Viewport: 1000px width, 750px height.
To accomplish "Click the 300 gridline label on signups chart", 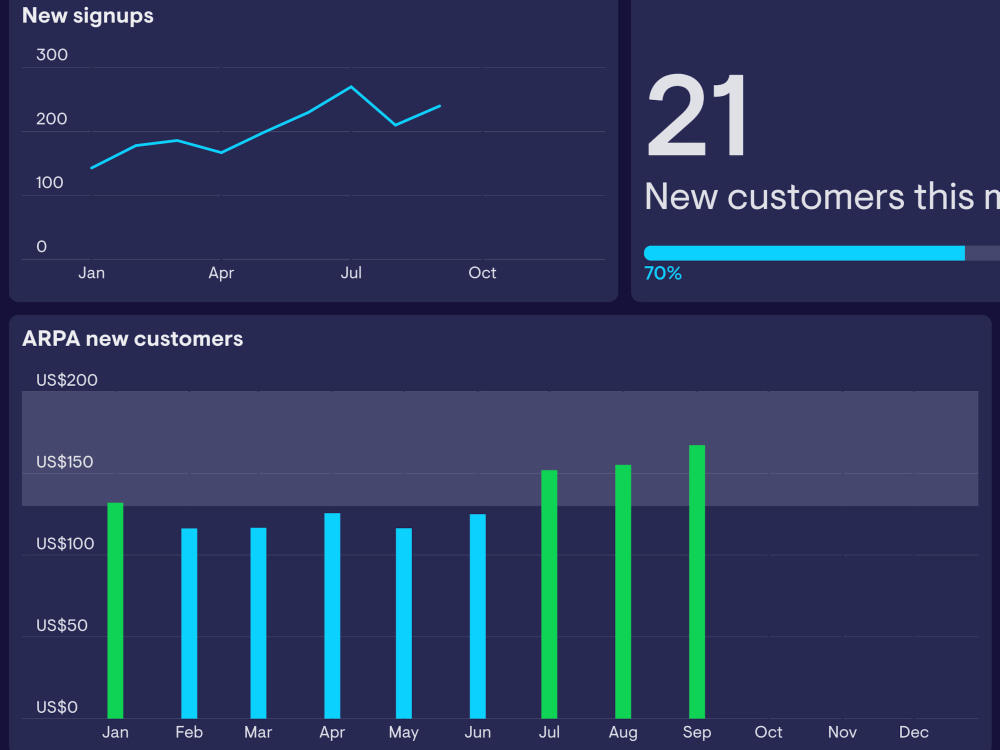I will (x=52, y=55).
